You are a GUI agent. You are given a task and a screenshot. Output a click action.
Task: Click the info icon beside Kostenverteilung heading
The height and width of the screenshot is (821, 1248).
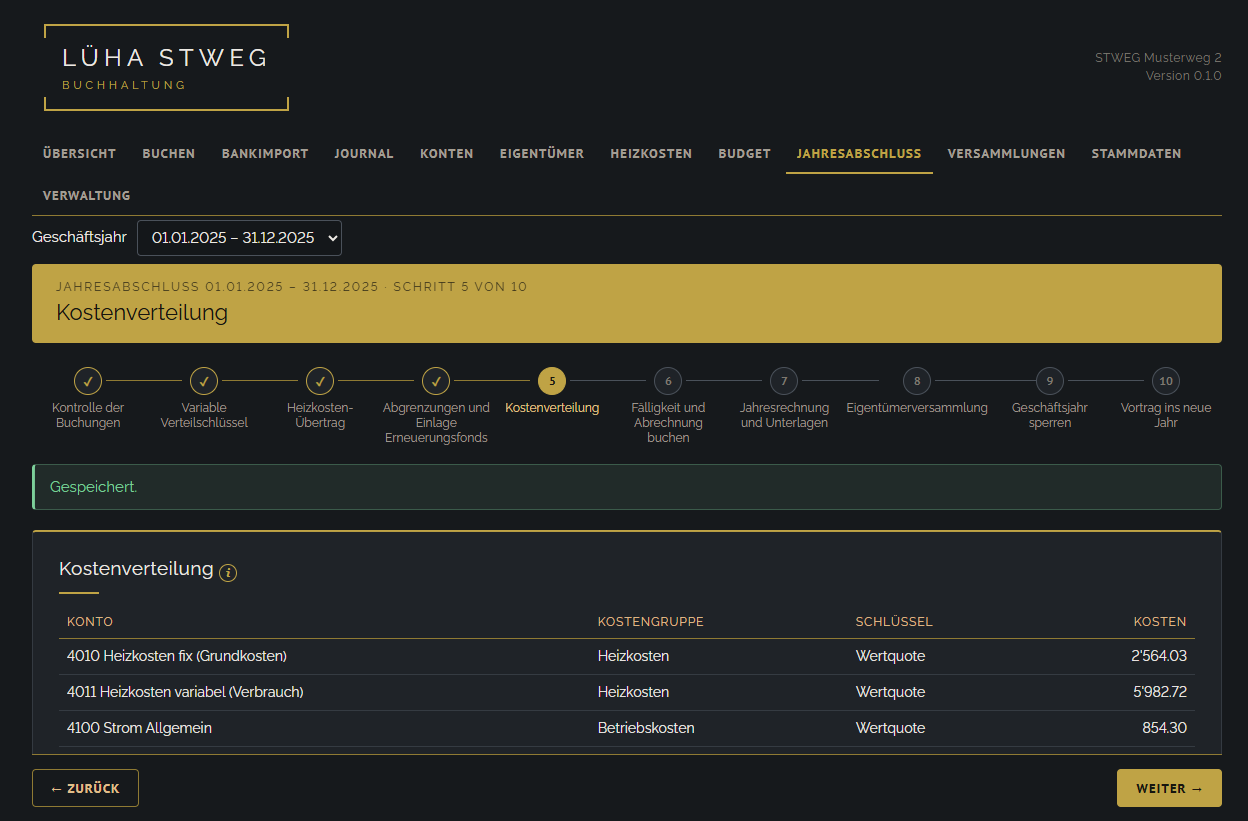tap(228, 573)
